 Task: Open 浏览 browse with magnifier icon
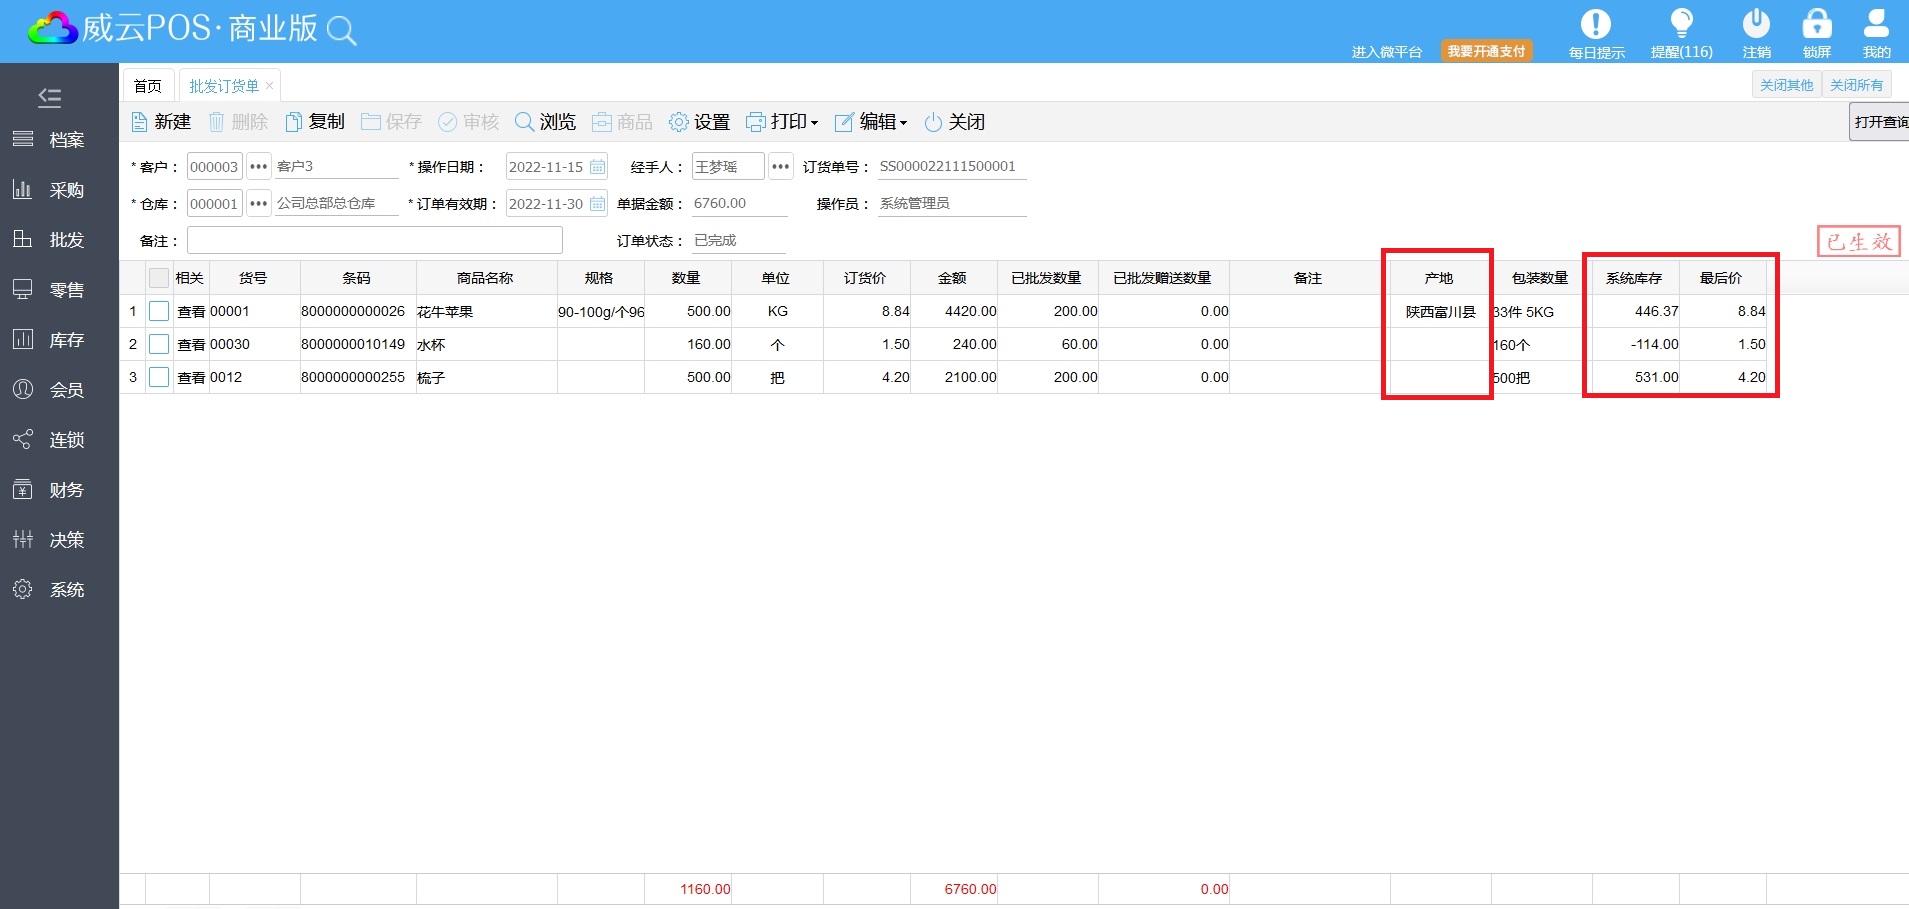coord(524,122)
